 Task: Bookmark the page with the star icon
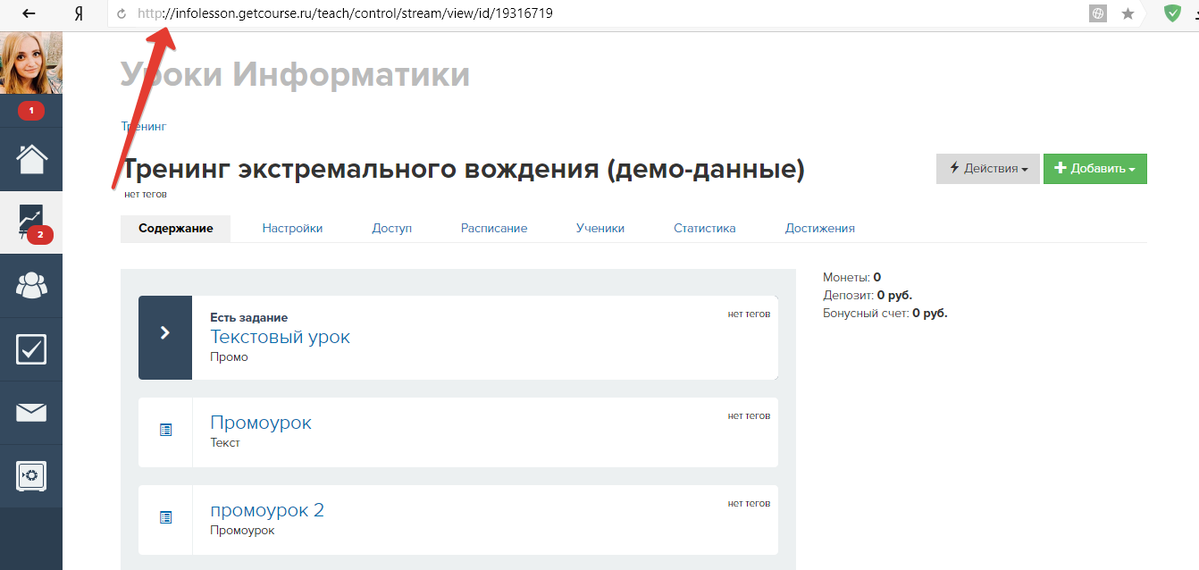(x=1128, y=14)
